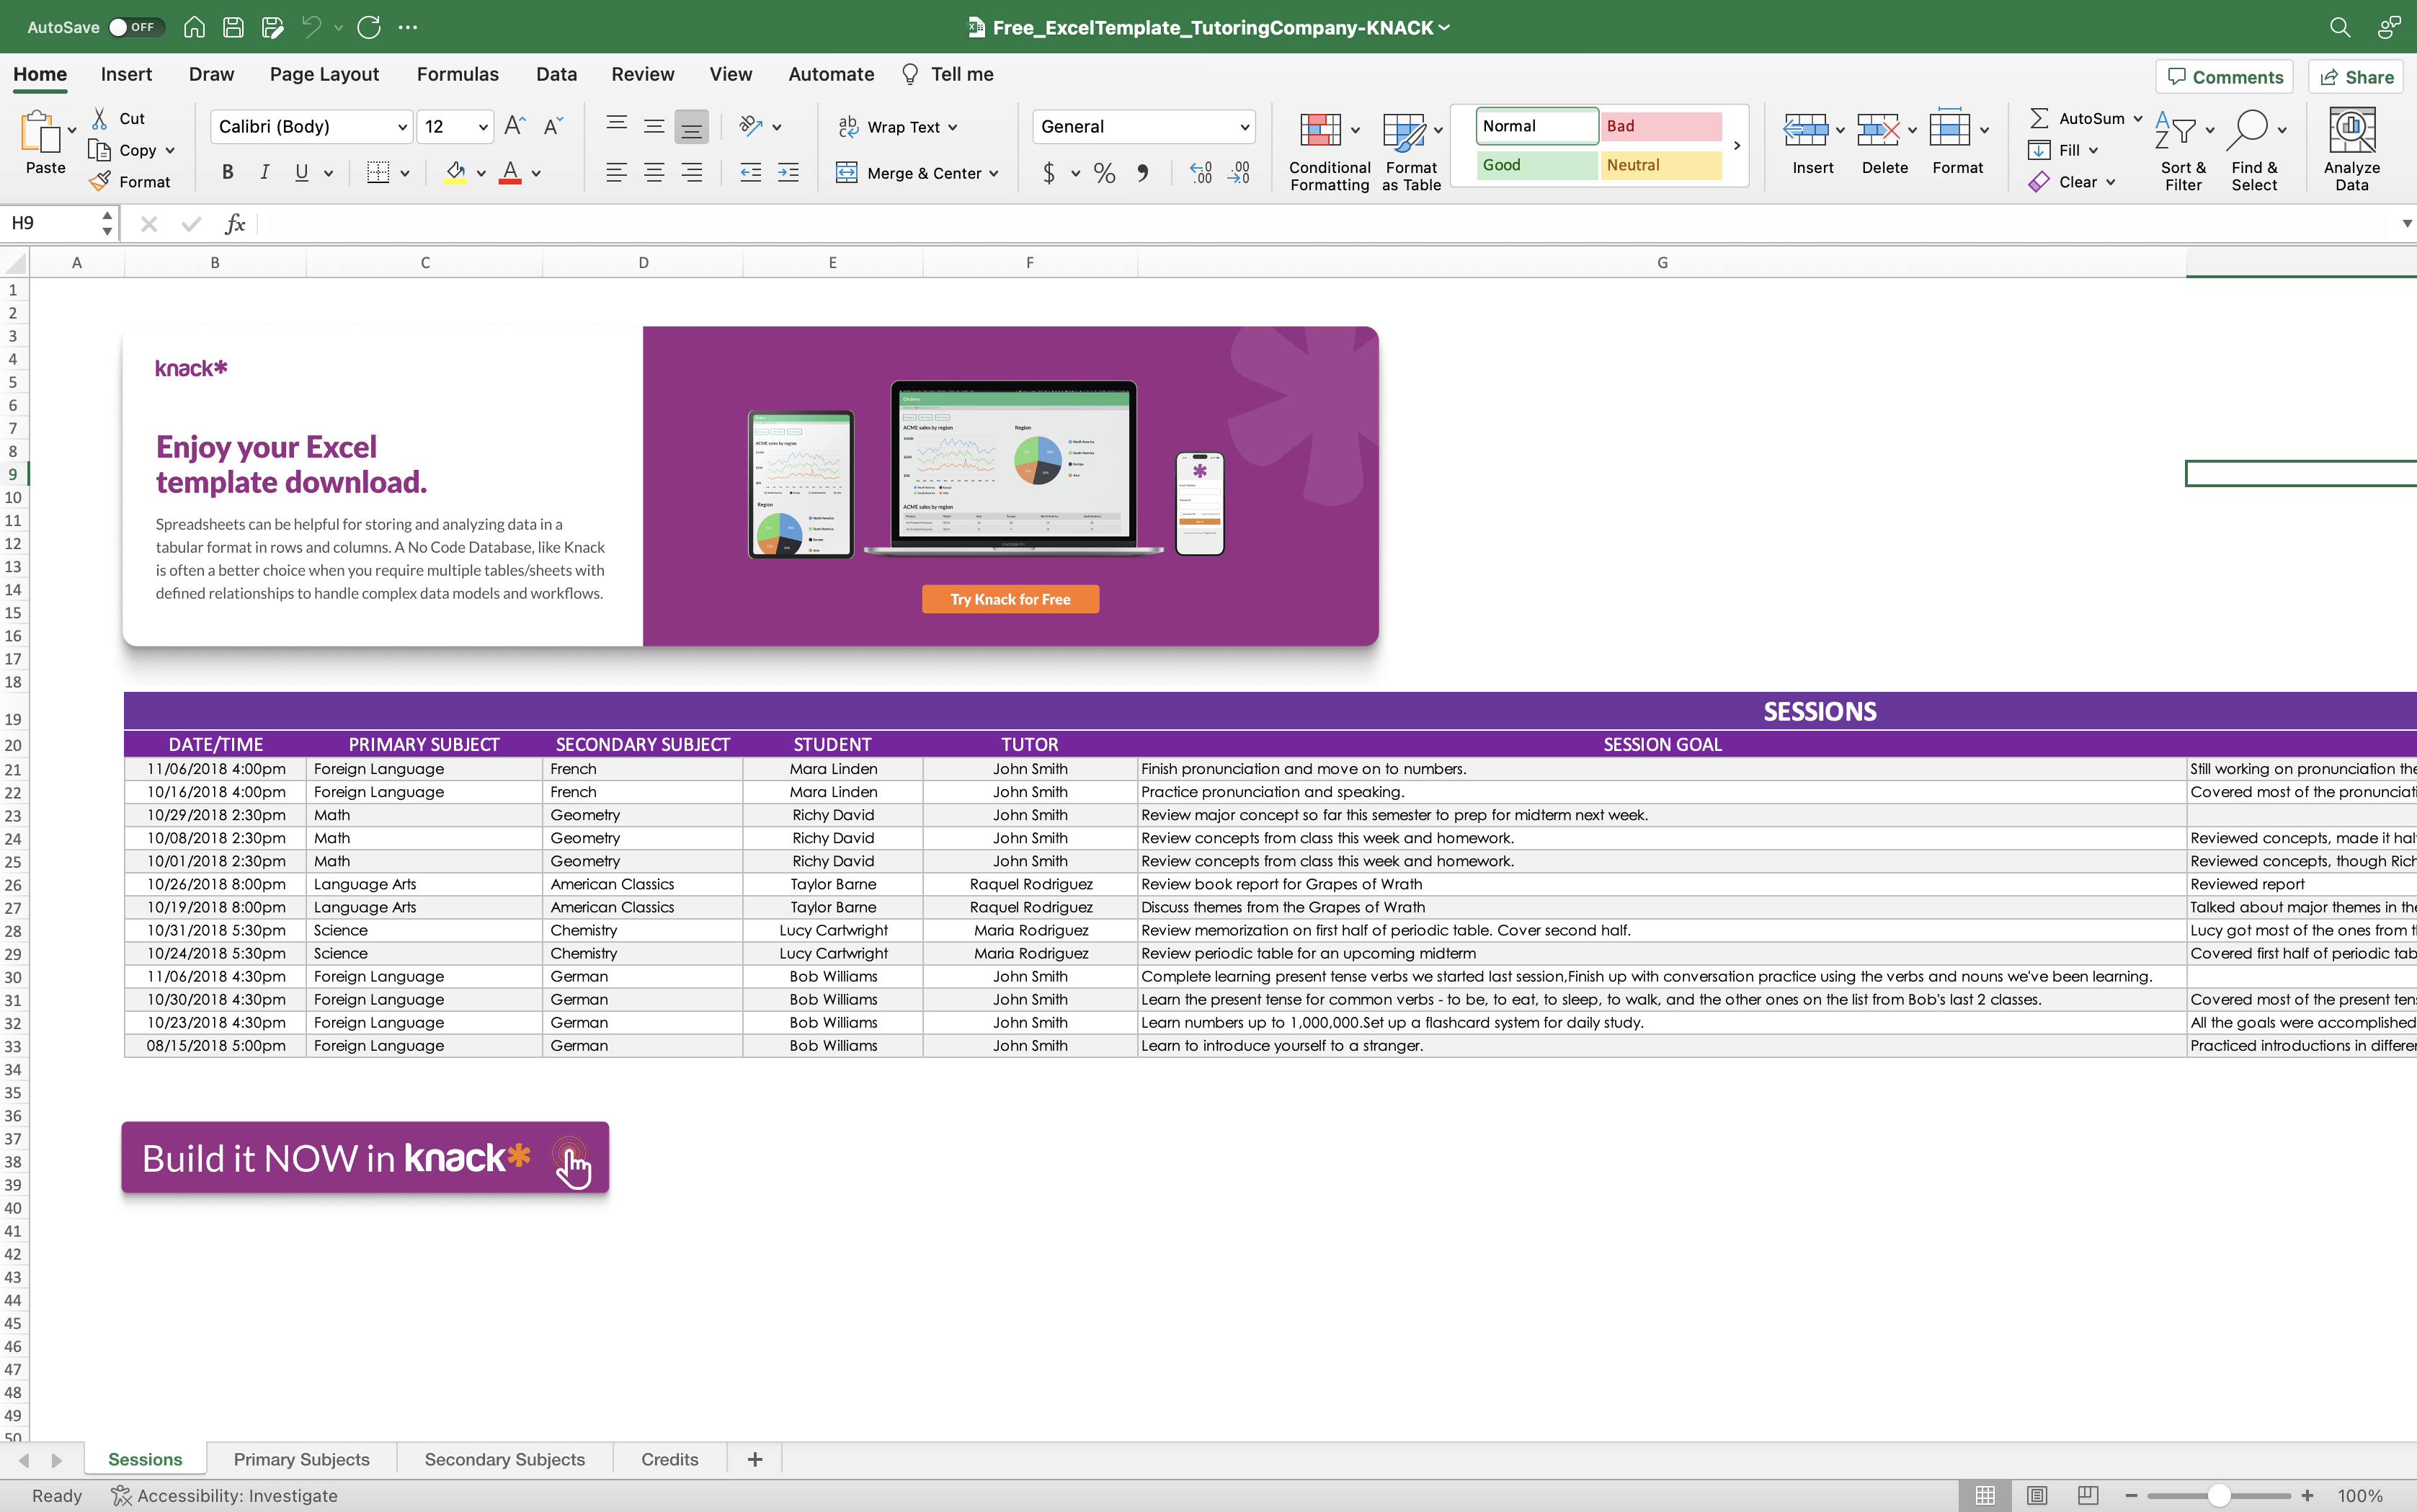2417x1512 pixels.
Task: Open the Fill Color dropdown arrow
Action: click(479, 172)
